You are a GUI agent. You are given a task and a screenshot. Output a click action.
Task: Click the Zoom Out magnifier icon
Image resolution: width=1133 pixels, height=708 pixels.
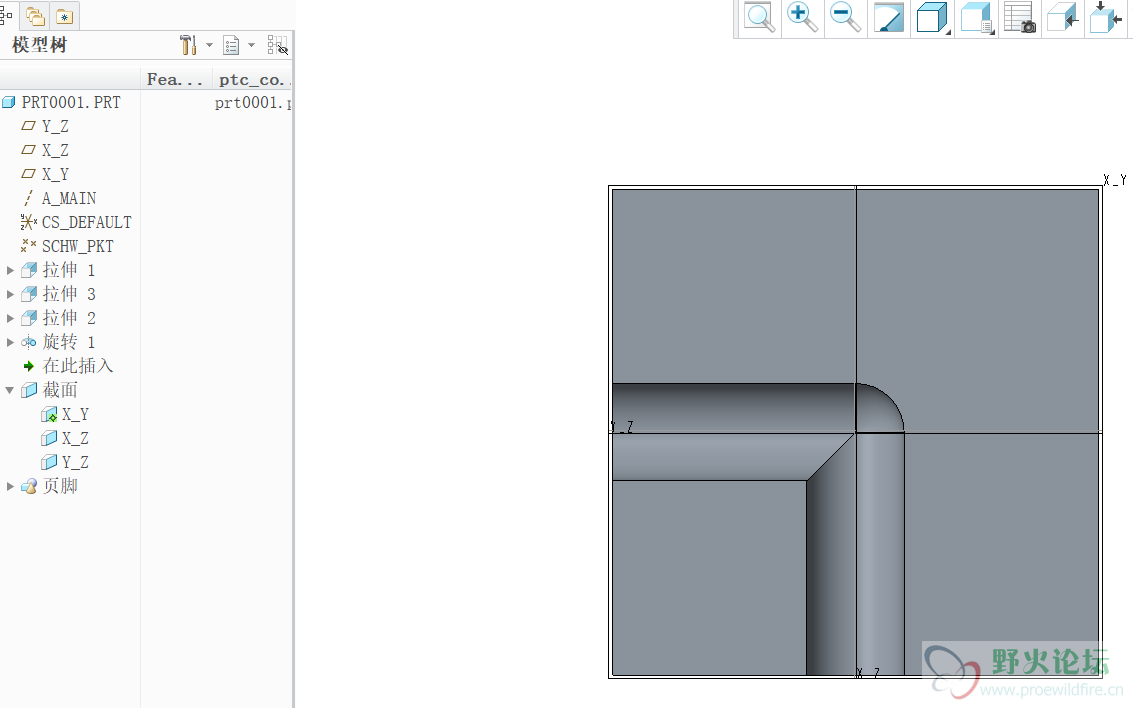coord(845,17)
